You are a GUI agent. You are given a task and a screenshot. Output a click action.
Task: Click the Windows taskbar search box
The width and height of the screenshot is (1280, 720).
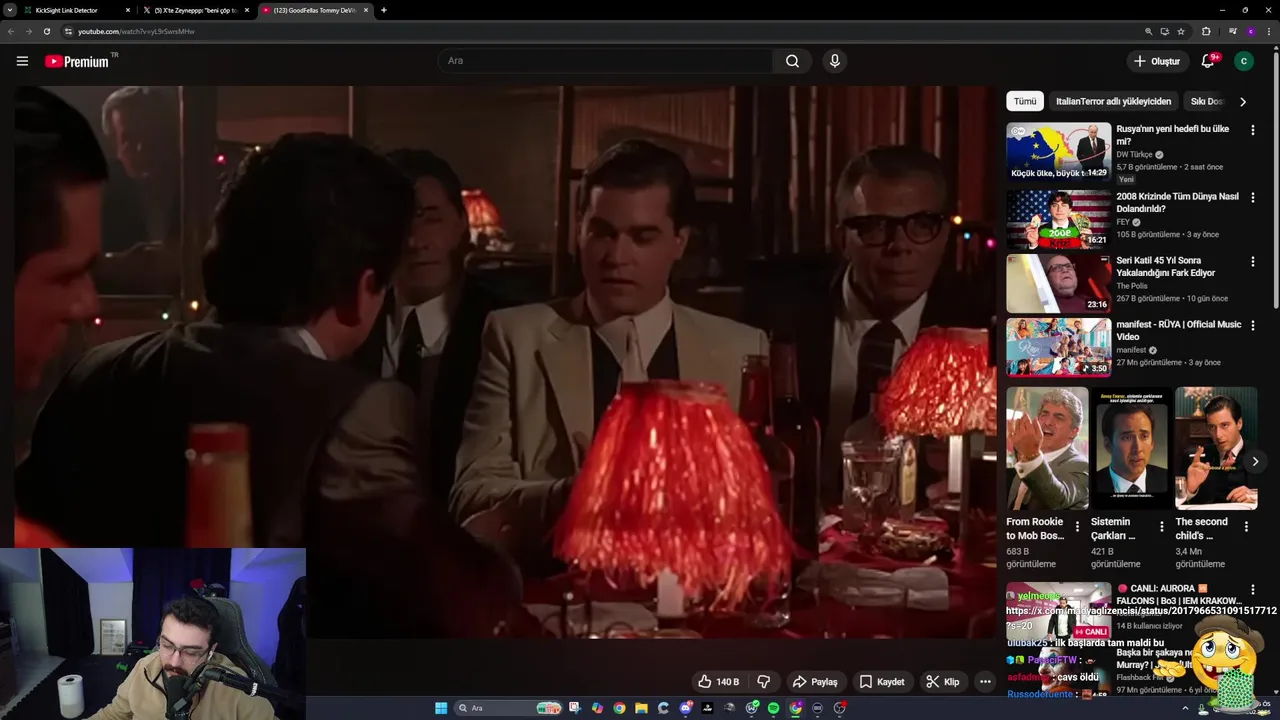(508, 708)
